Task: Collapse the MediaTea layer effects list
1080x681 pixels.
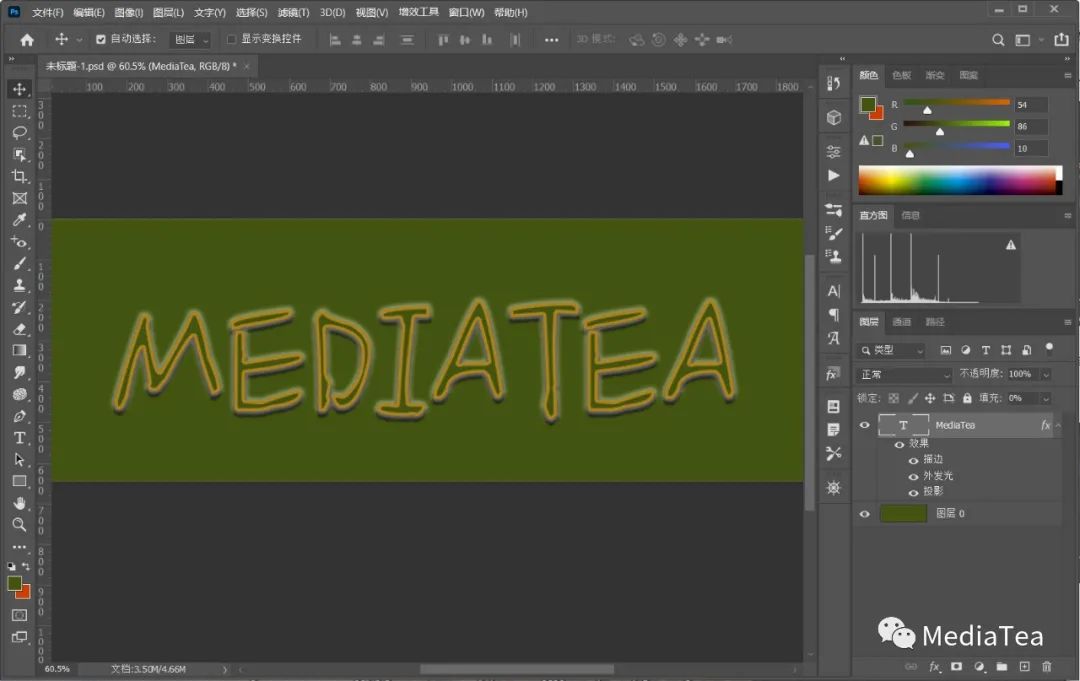Action: [x=1058, y=426]
